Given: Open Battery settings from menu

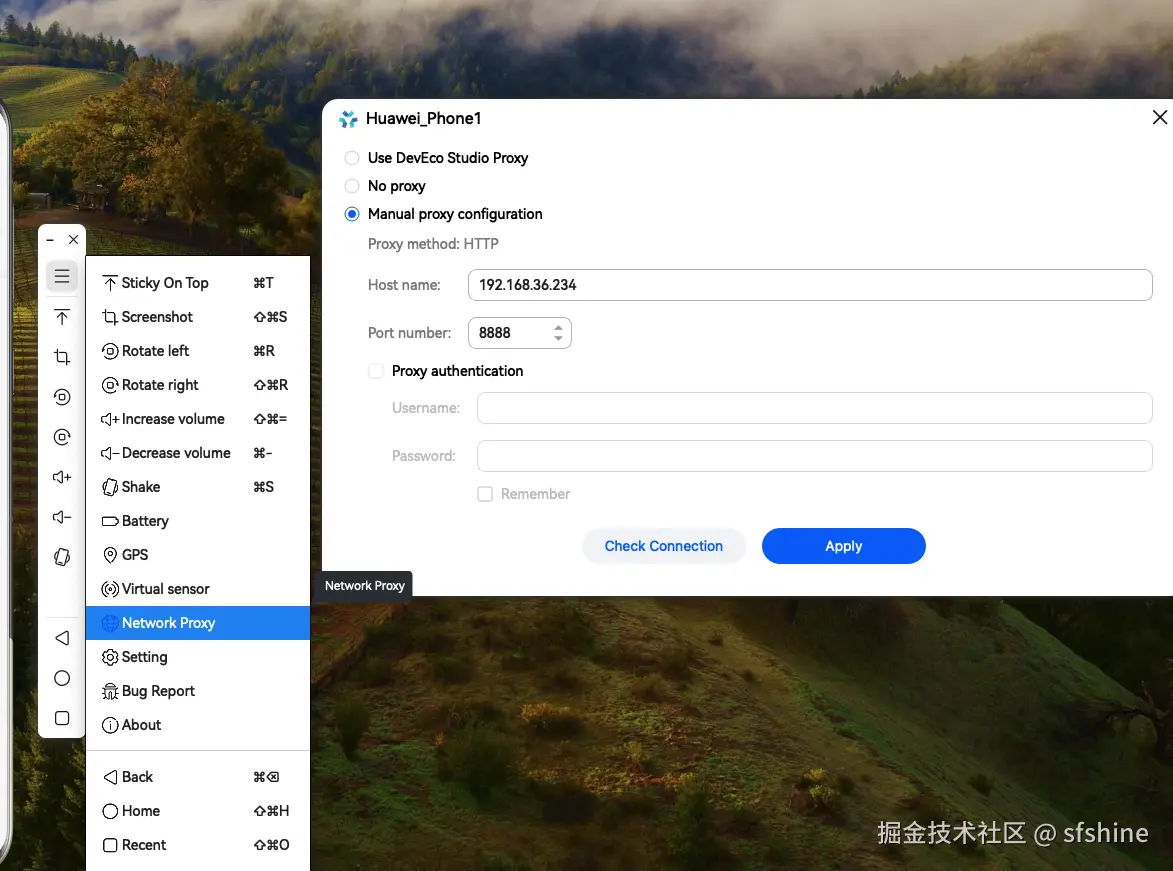Looking at the screenshot, I should pyautogui.click(x=197, y=521).
